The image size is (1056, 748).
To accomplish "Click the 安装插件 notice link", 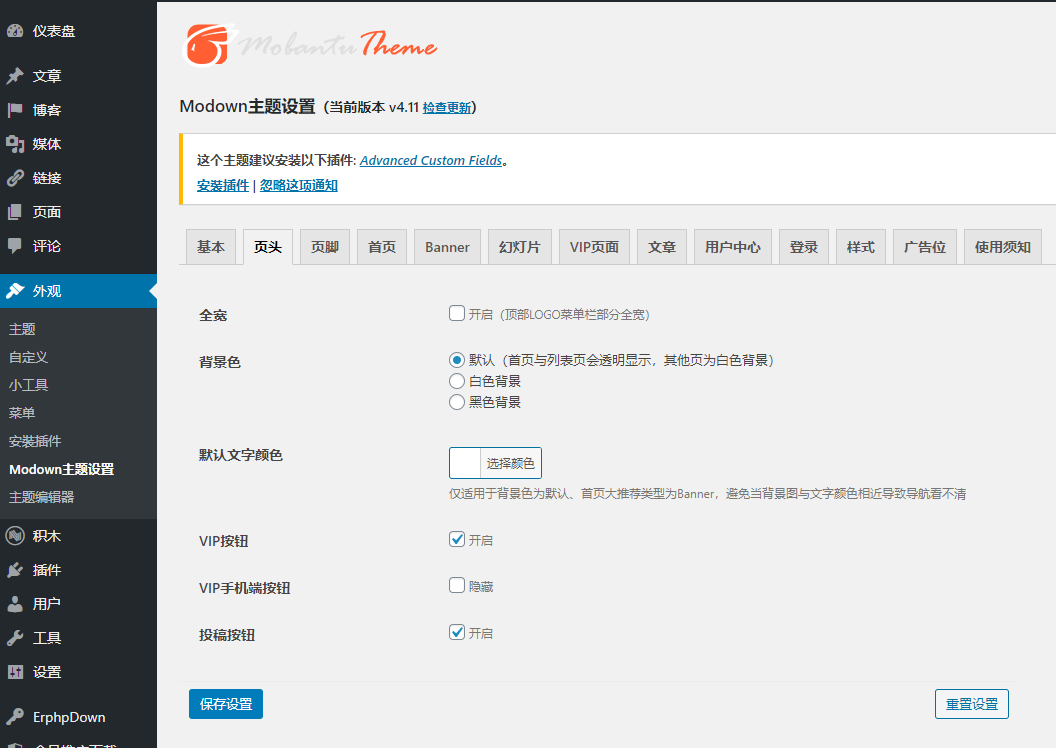I will (x=223, y=185).
